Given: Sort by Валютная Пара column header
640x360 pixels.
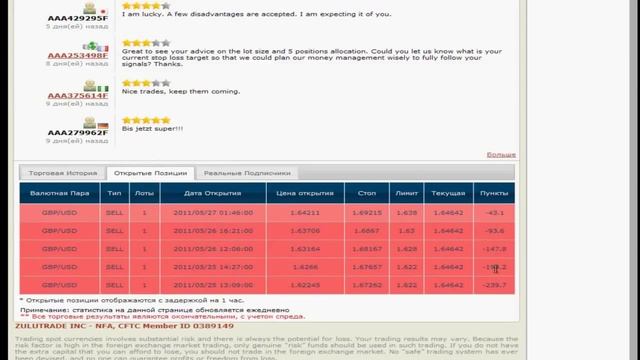Looking at the screenshot, I should tap(60, 193).
